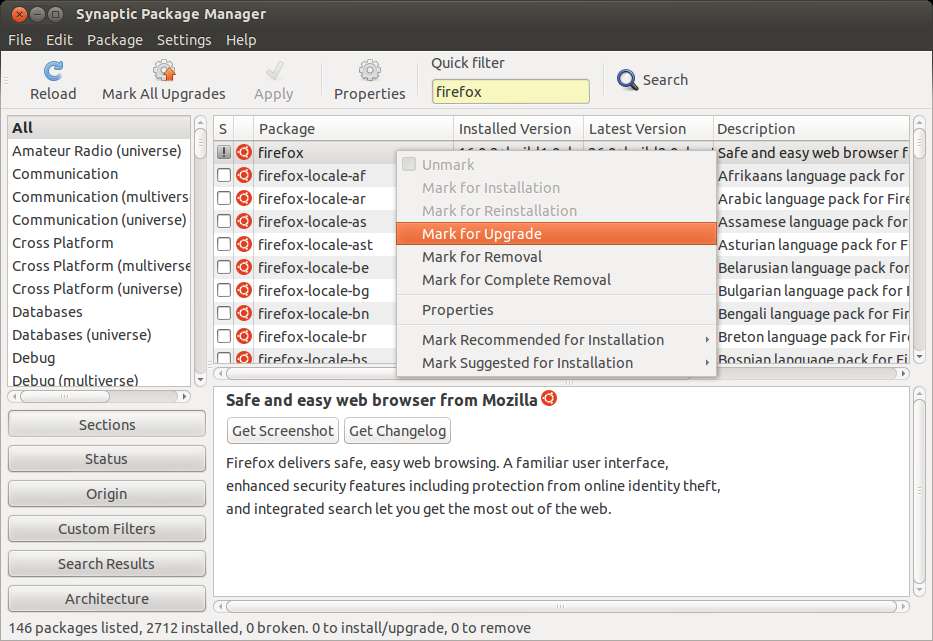Screen dimensions: 933x641
Task: Show the Status filter view
Action: pos(107,459)
